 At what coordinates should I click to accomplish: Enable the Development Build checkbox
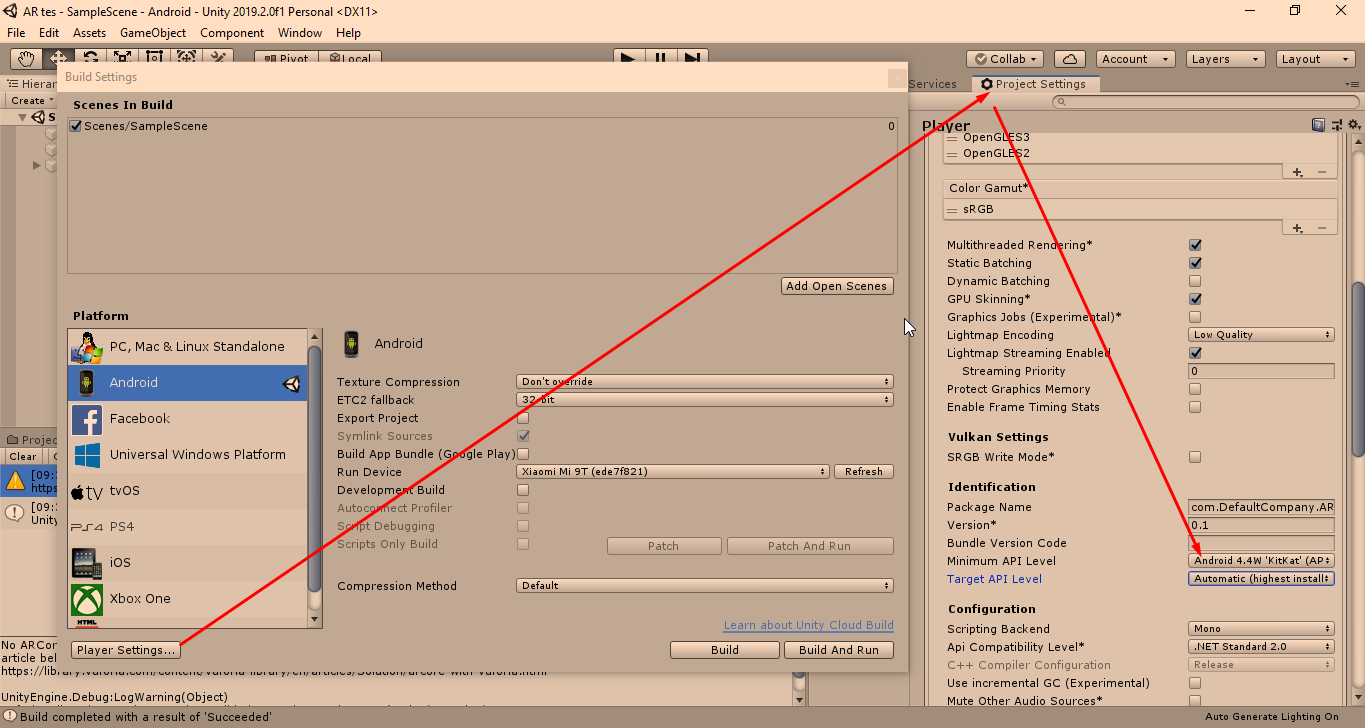tap(523, 490)
